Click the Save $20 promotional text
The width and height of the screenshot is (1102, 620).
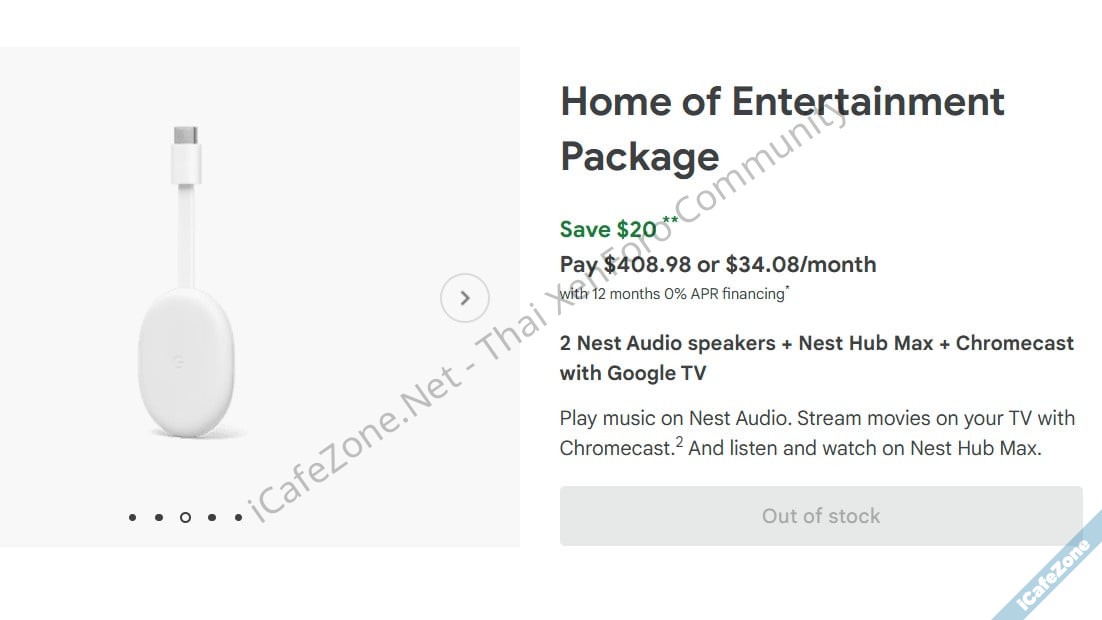click(608, 229)
